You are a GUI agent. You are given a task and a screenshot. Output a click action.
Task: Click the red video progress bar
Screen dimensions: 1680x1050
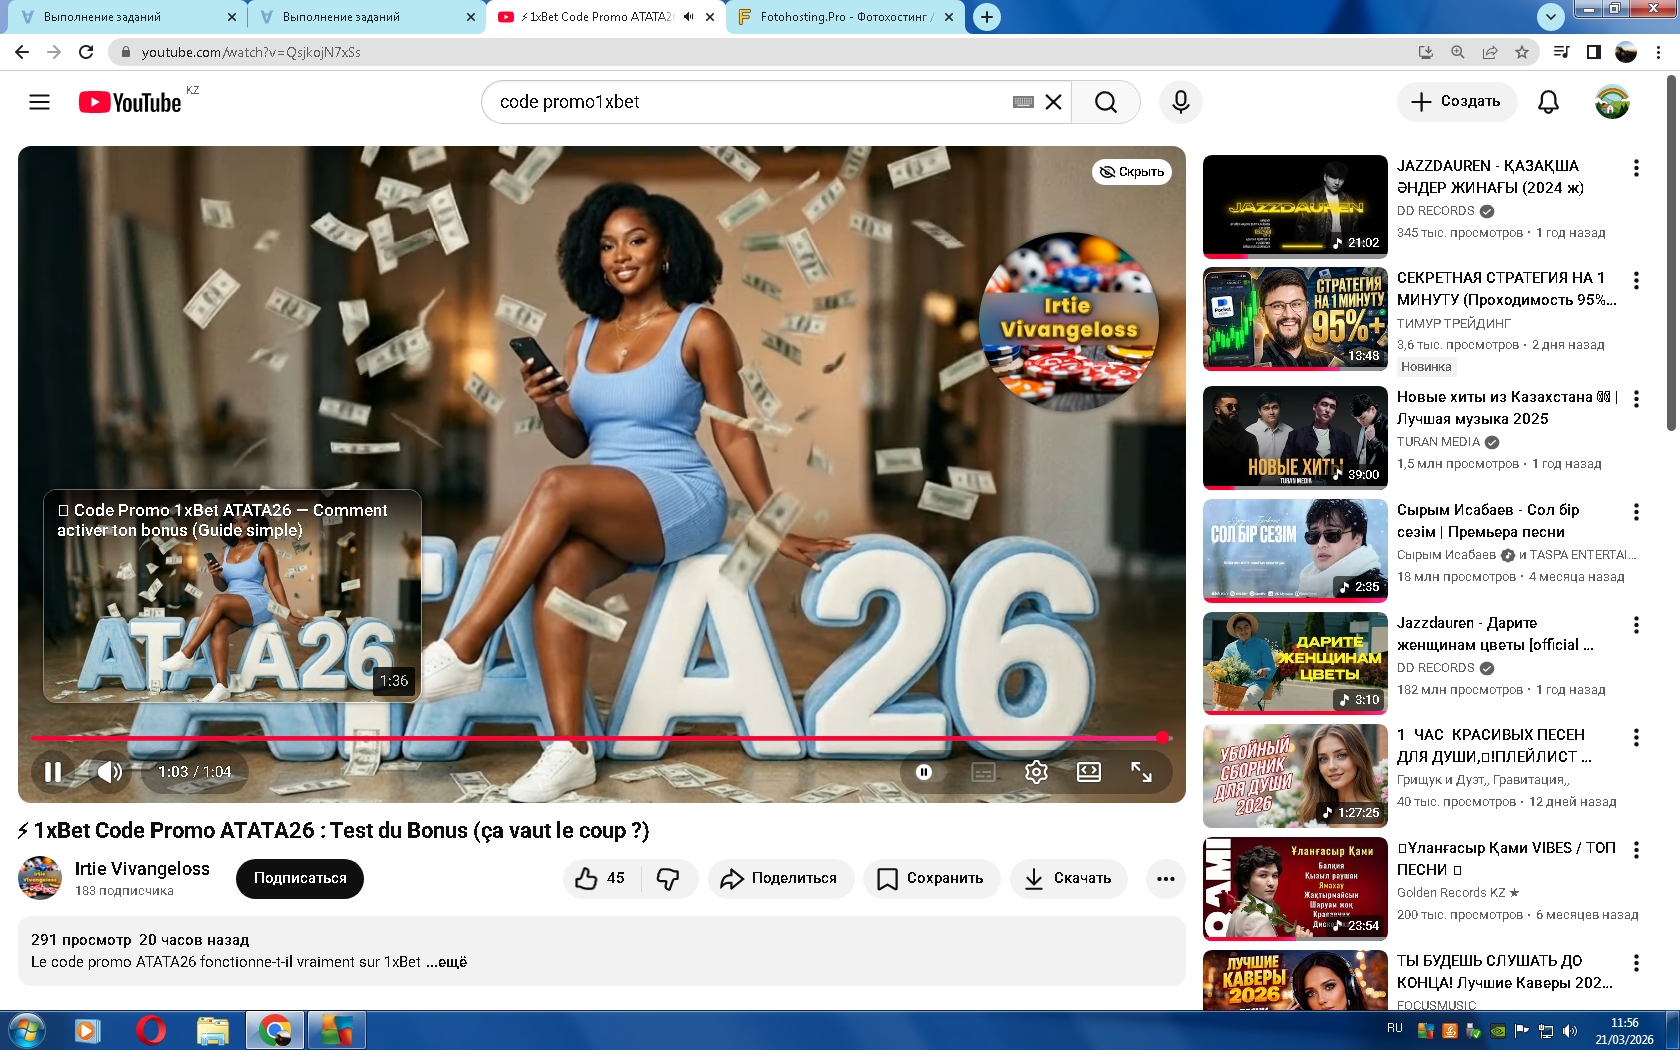click(x=600, y=738)
